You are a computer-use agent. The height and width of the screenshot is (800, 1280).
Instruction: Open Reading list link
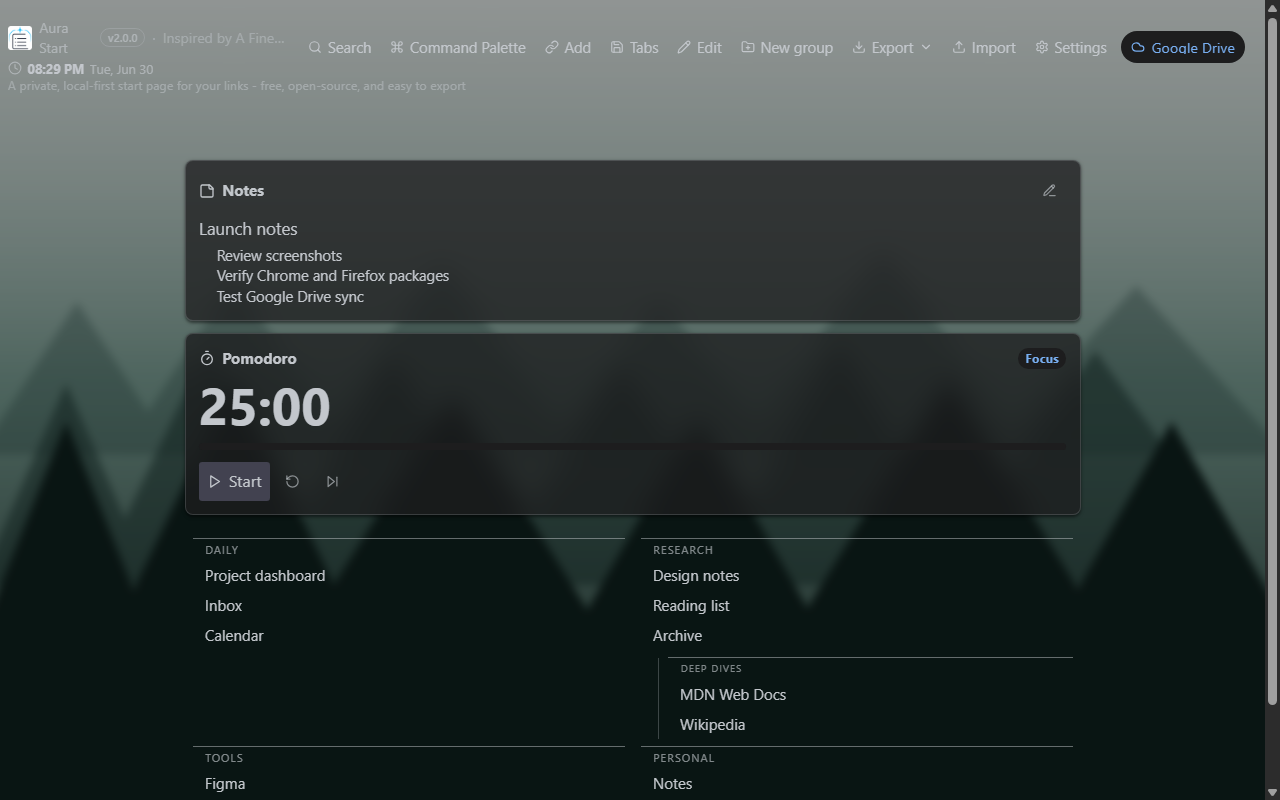point(691,606)
